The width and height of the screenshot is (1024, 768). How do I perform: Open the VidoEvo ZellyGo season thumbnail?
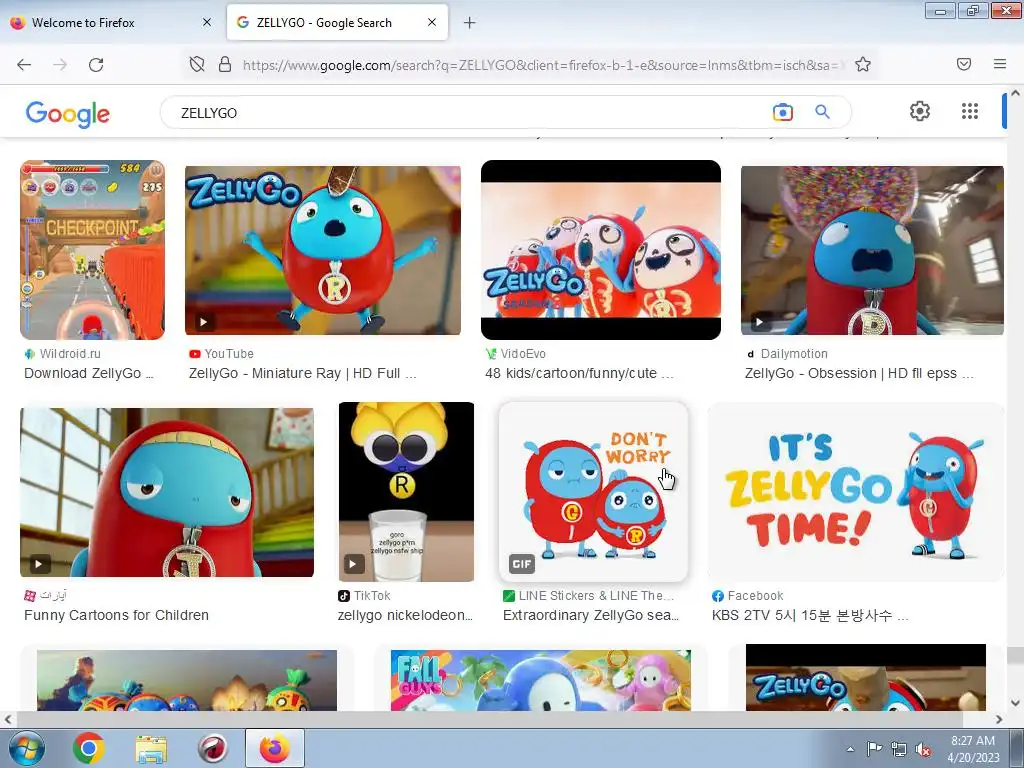[x=601, y=250]
